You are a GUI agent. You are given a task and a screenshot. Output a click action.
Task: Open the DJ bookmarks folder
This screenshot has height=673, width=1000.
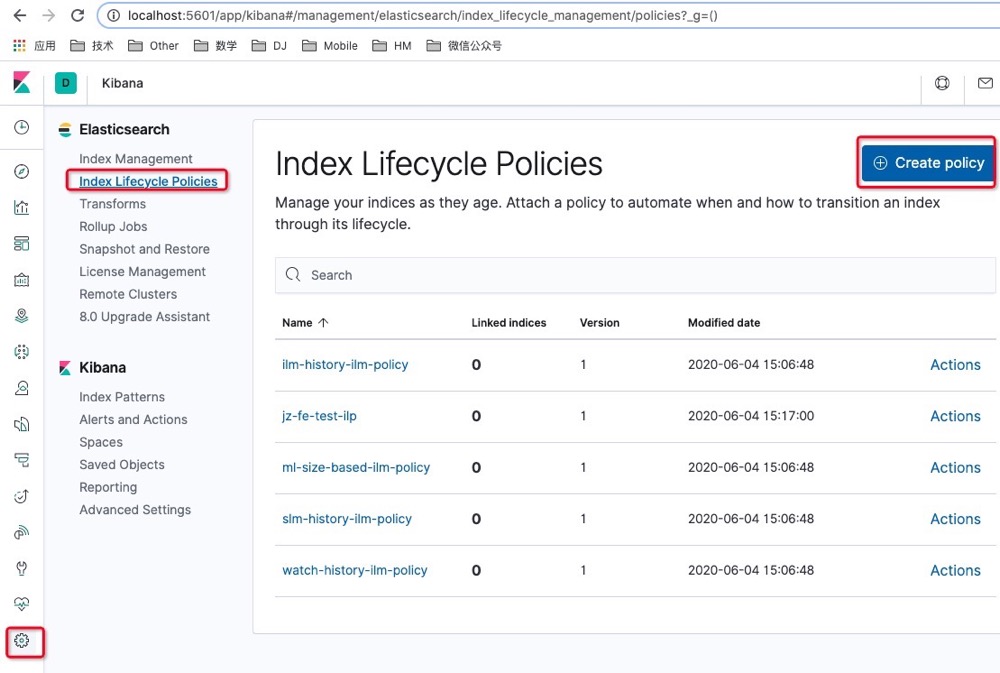[269, 45]
